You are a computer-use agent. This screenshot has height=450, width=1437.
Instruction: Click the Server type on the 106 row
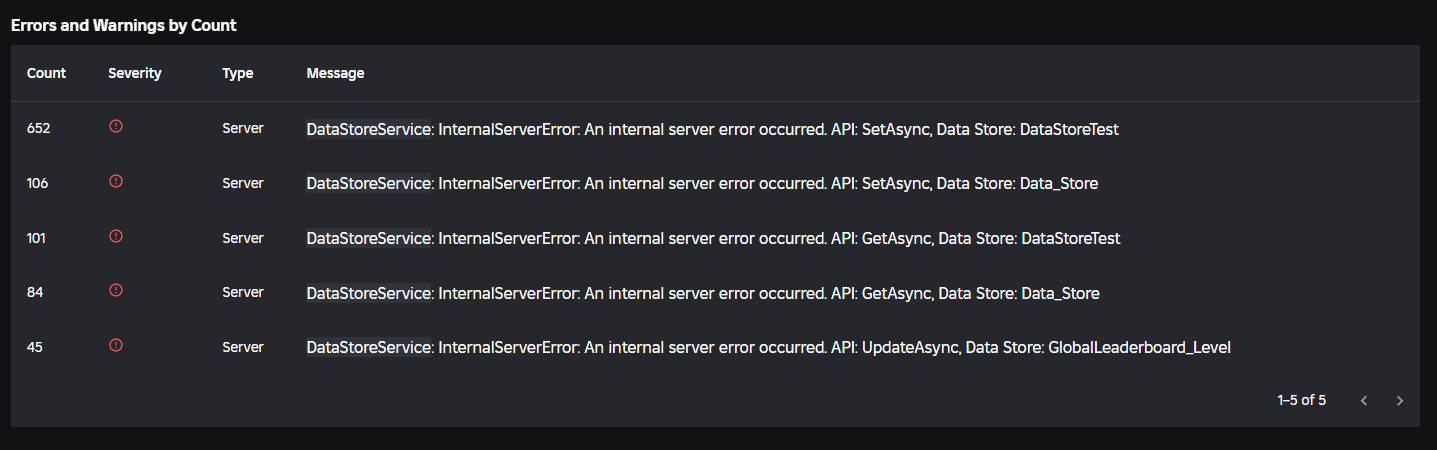243,184
